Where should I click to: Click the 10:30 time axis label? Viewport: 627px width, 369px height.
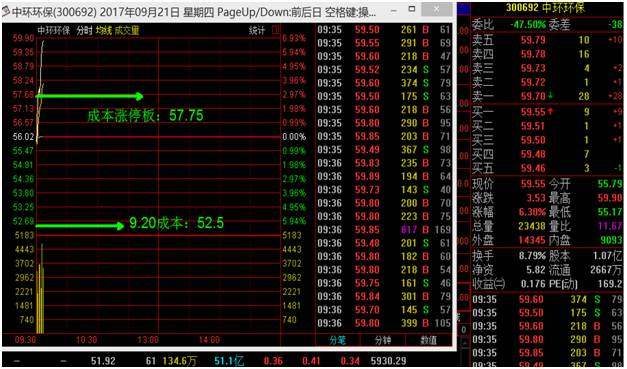click(x=86, y=340)
